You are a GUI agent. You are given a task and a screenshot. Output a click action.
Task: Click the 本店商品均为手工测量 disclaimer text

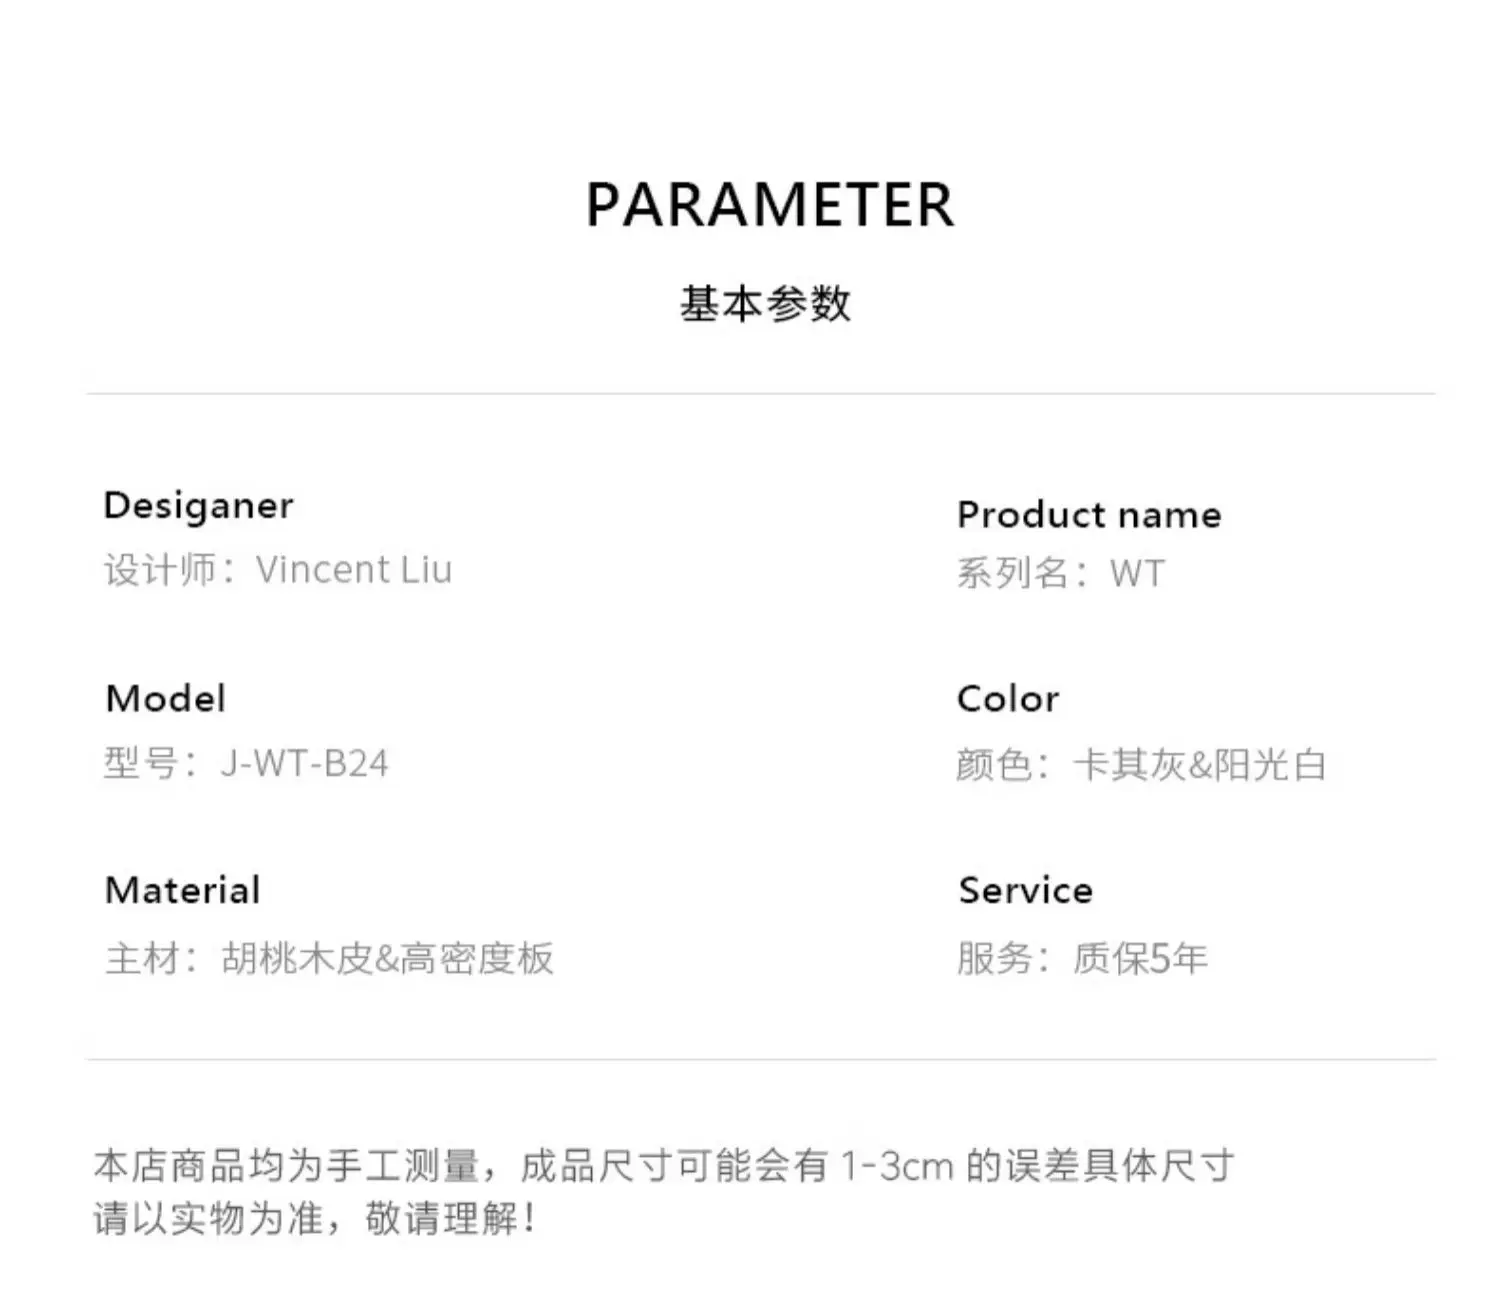287,1166
